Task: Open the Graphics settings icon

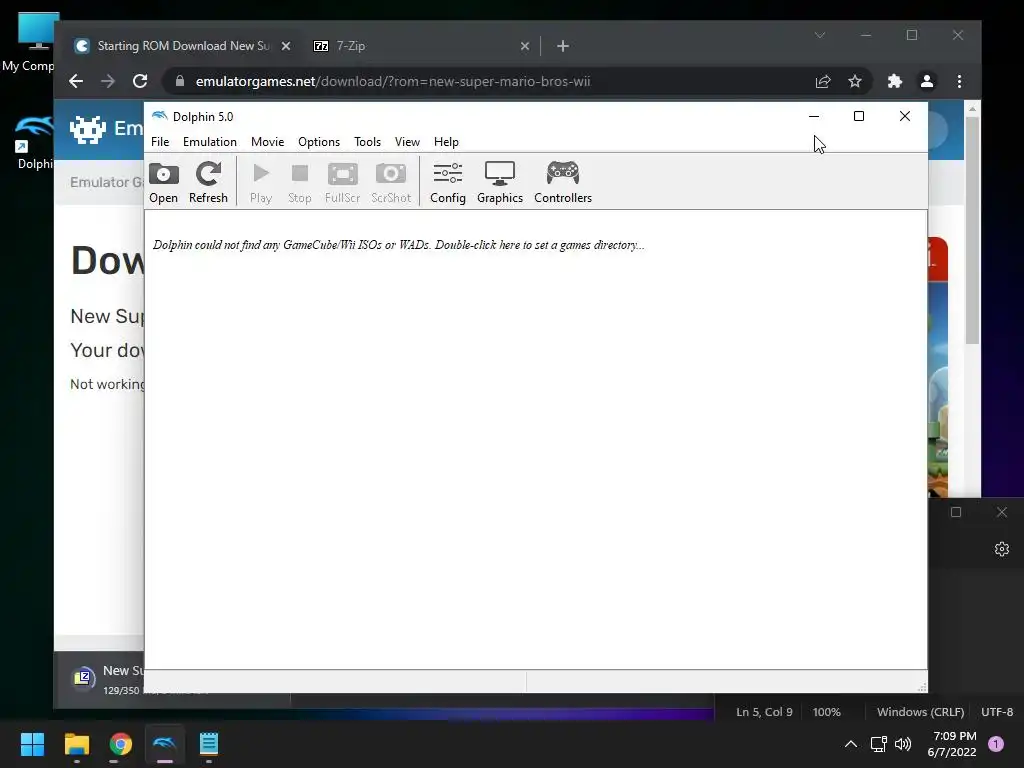Action: click(x=500, y=182)
